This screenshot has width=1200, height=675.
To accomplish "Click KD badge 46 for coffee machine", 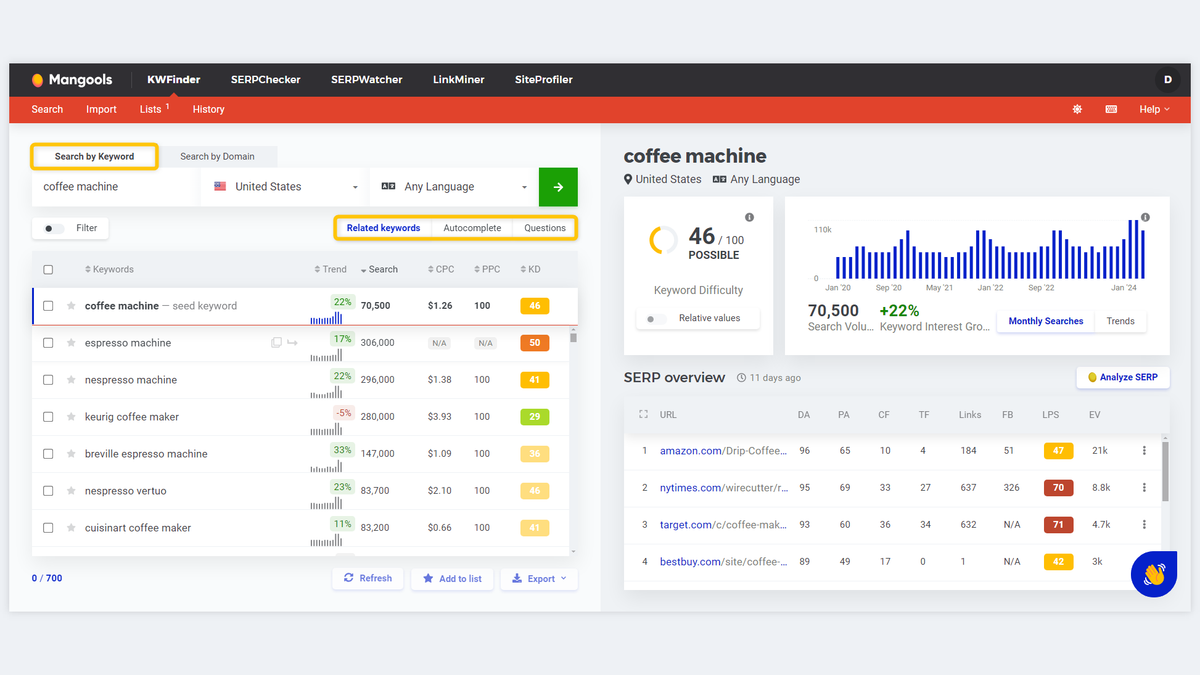I will tap(535, 306).
